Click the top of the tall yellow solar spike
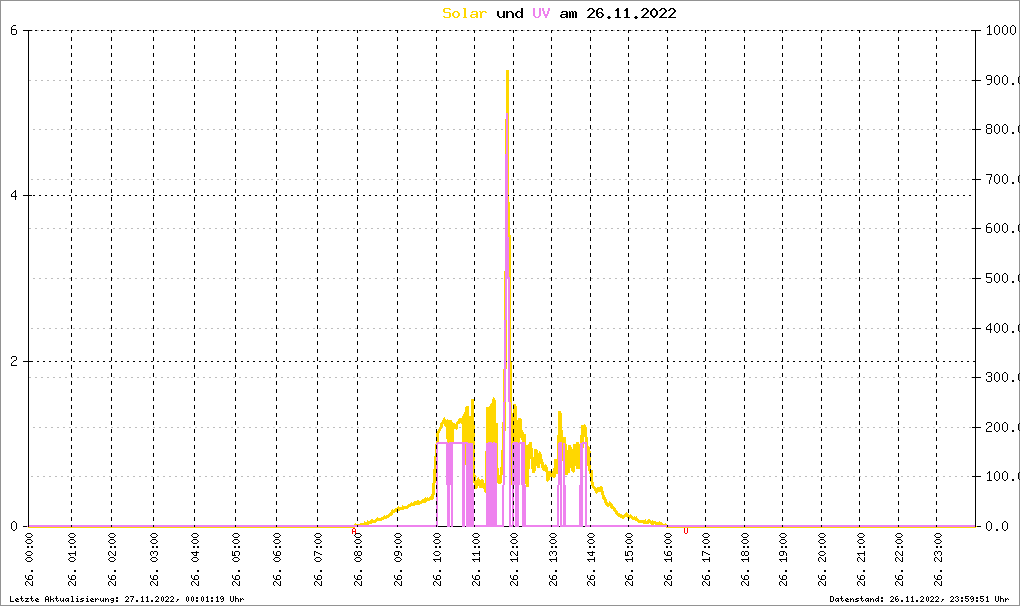 pos(507,72)
